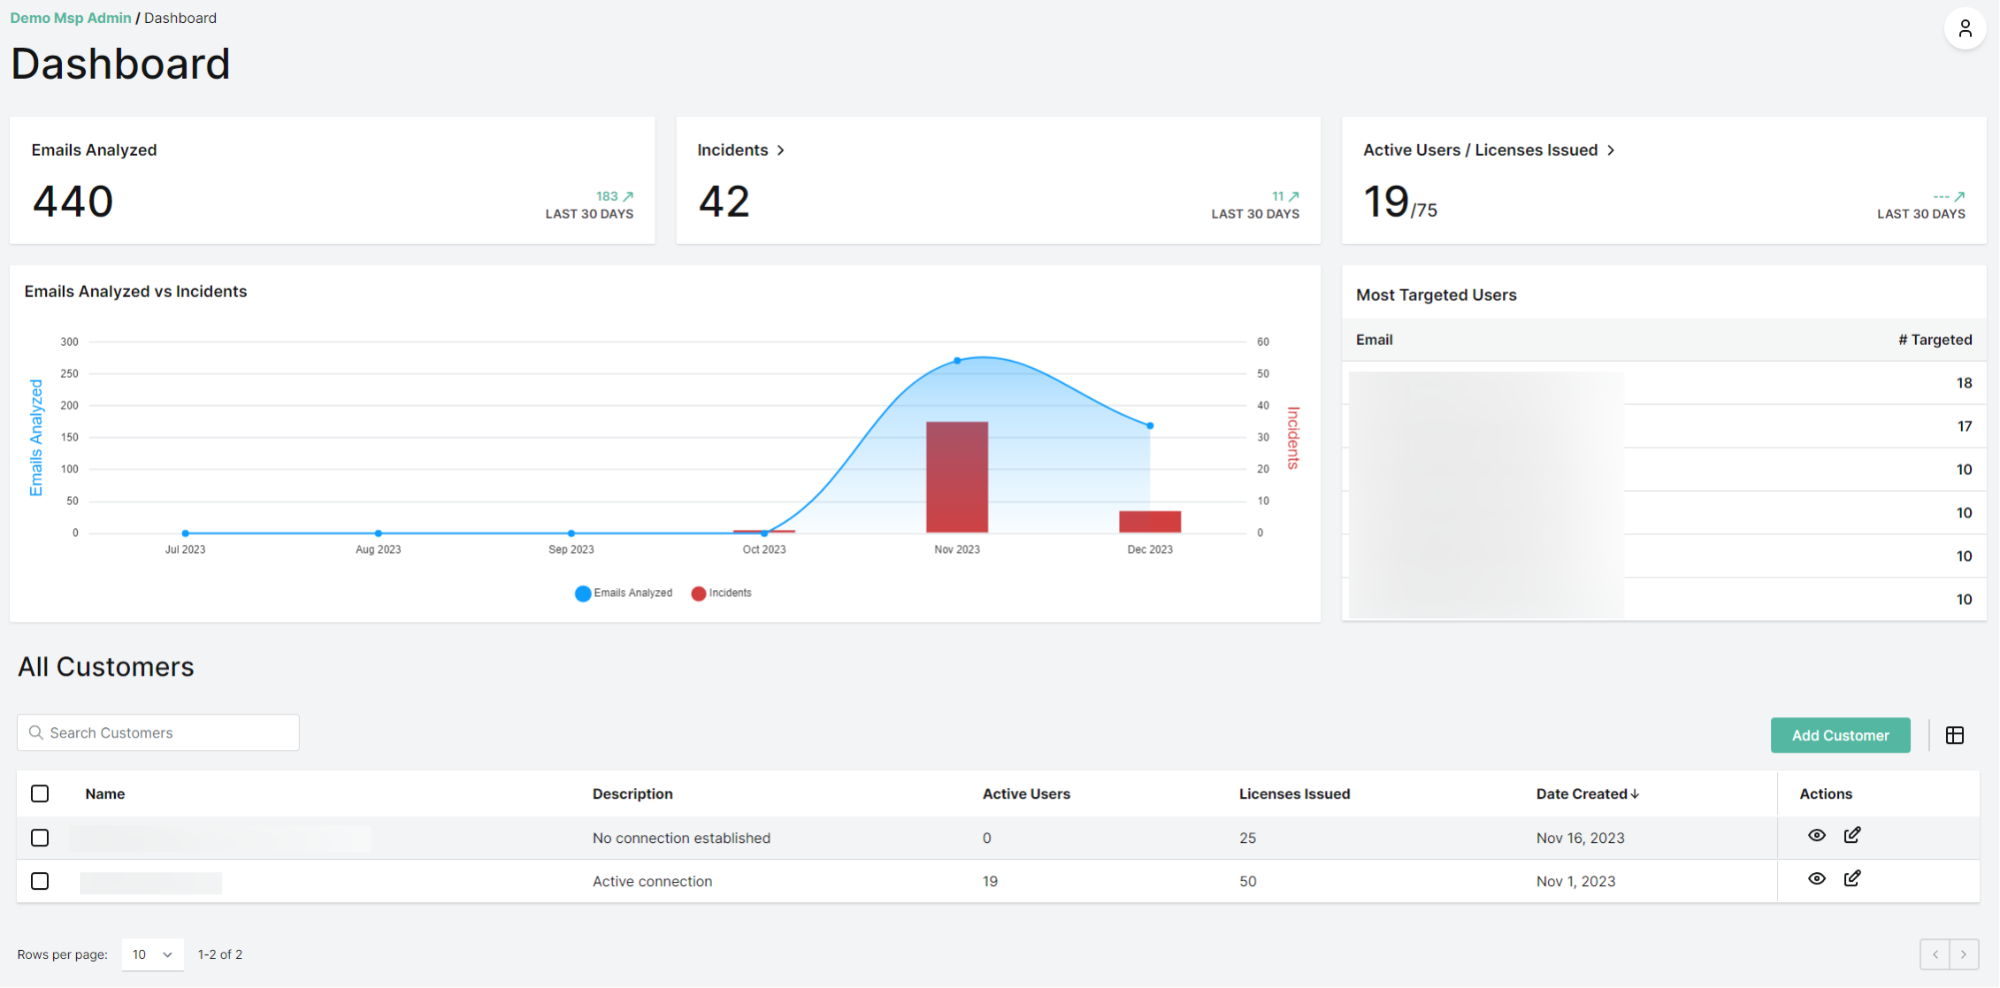View the first customer with the eye icon
This screenshot has height=988, width=2000.
(1817, 836)
